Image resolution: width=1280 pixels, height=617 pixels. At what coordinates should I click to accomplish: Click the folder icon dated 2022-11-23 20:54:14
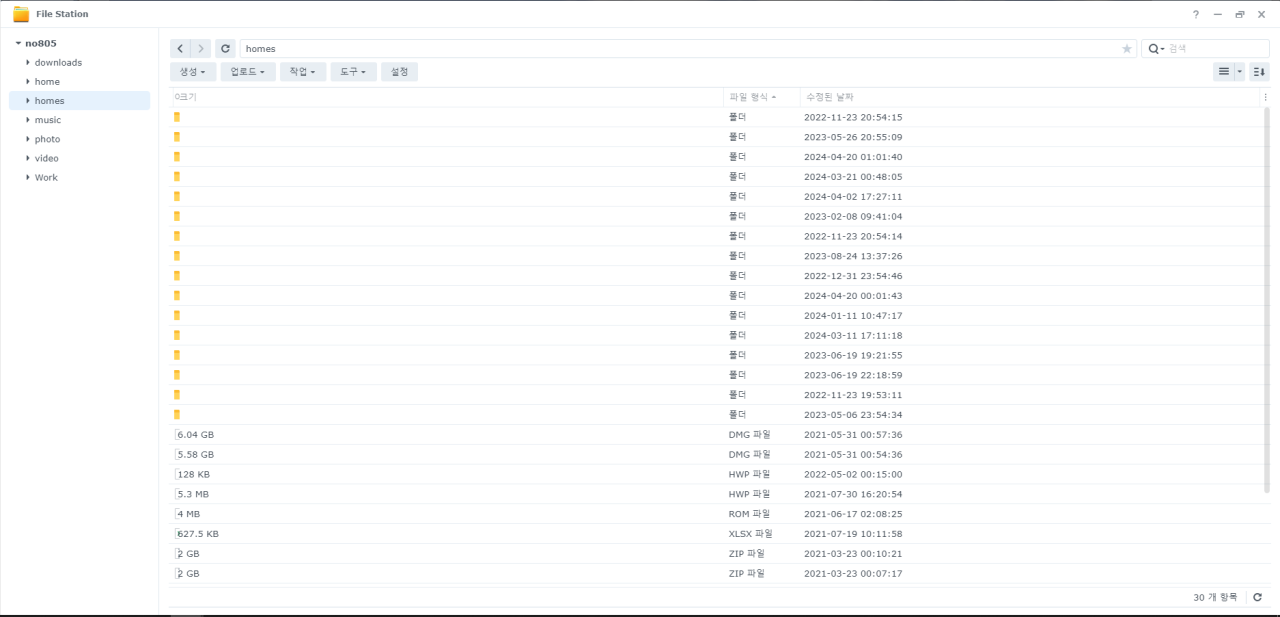(x=177, y=236)
